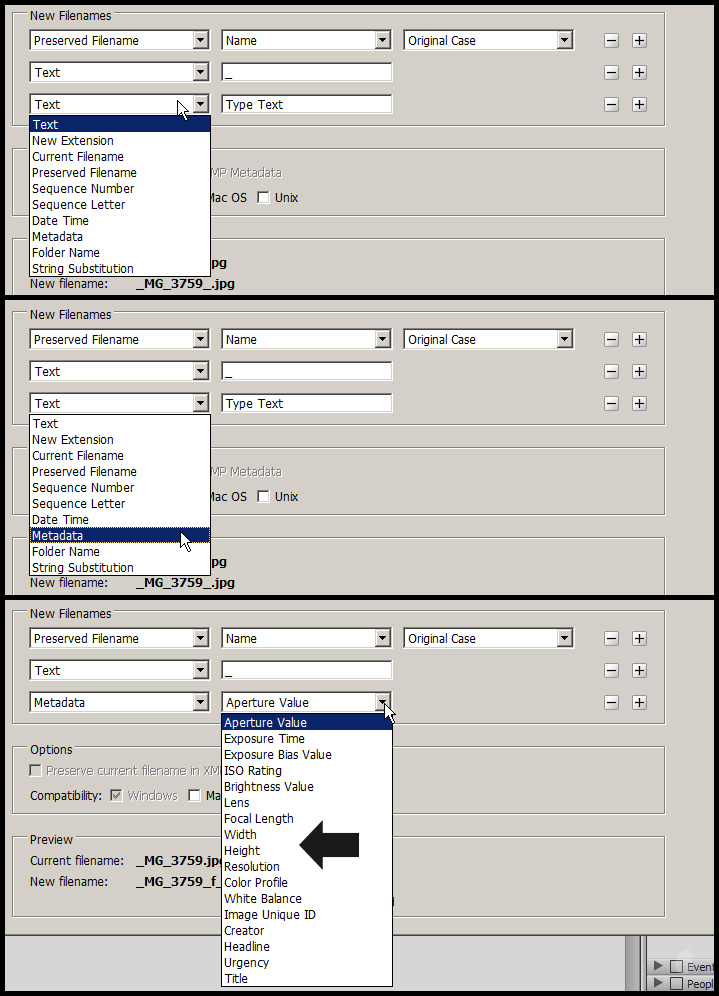Image resolution: width=719 pixels, height=996 pixels.
Task: Toggle the Windows compatibility checkbox
Action: (117, 796)
